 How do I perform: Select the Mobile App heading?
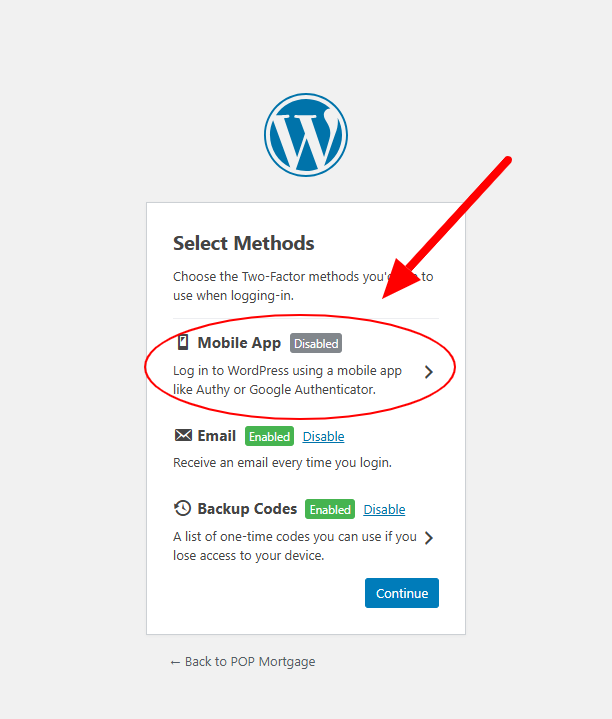click(x=239, y=343)
